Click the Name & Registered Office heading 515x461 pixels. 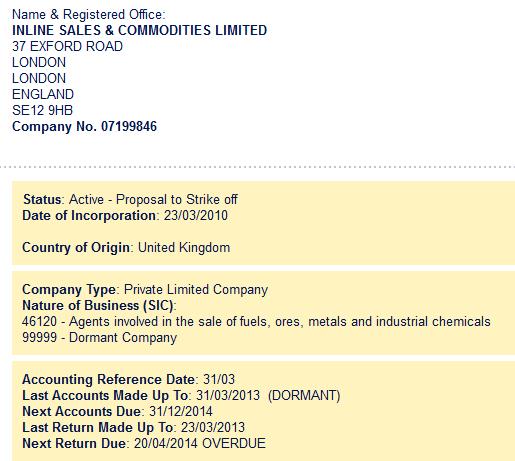click(89, 15)
